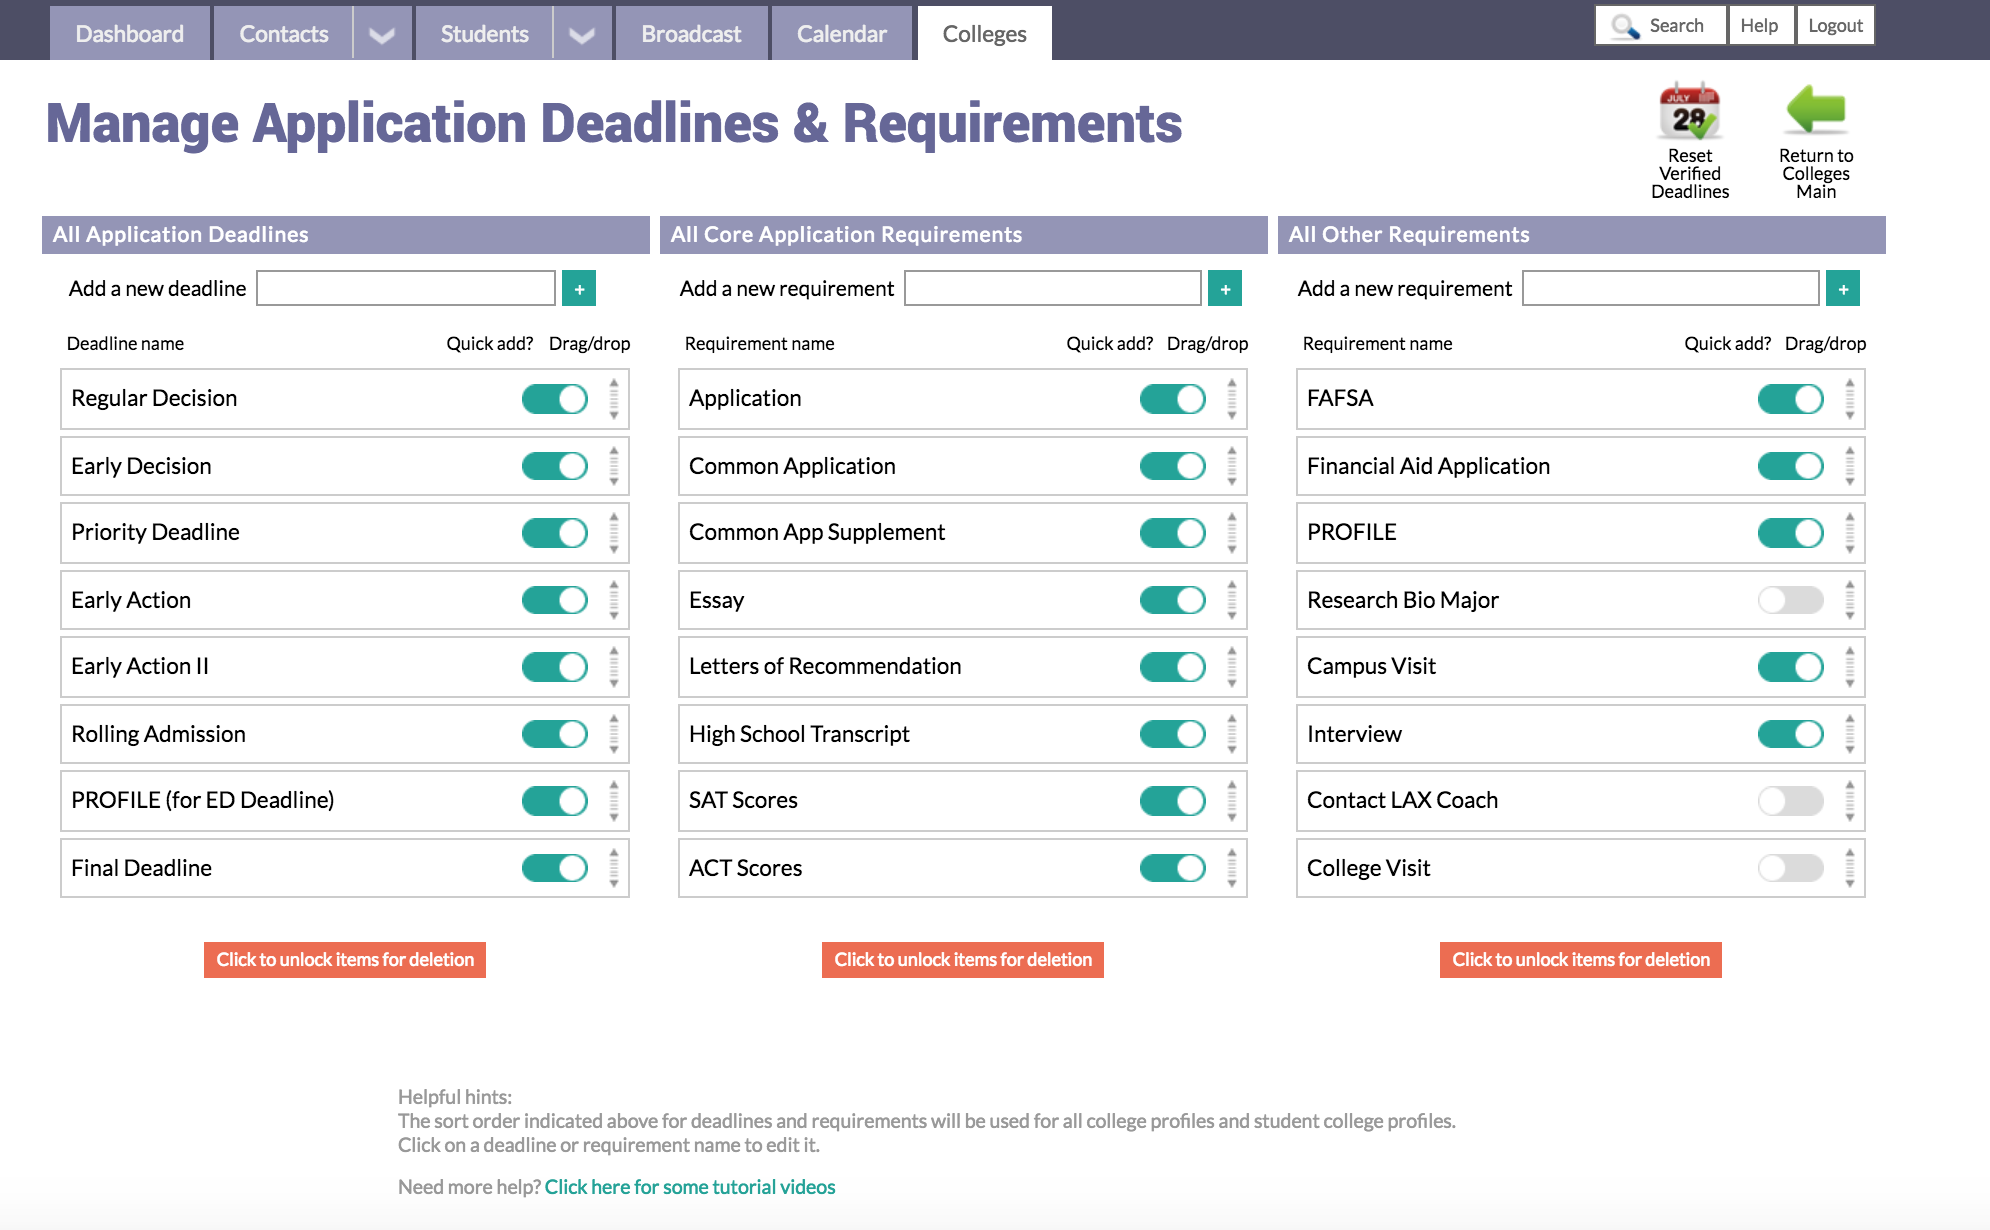Click the magnifier Search button
The width and height of the screenshot is (1990, 1230).
pos(1660,26)
